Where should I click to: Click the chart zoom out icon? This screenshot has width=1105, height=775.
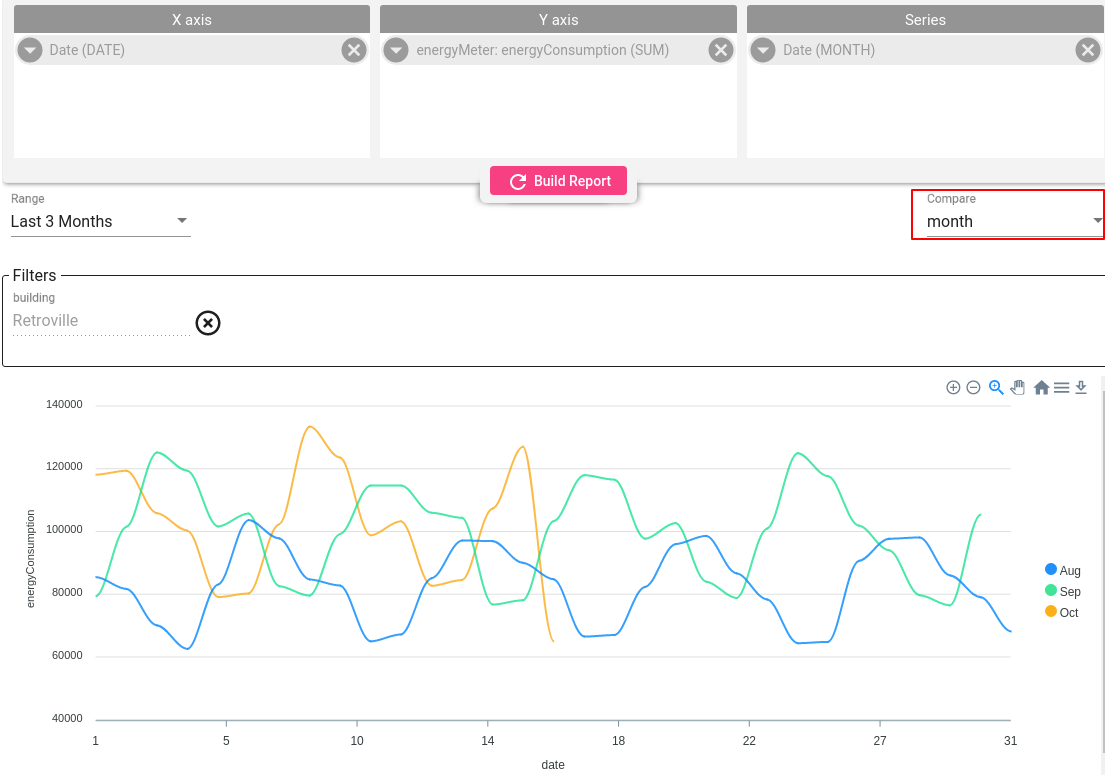[973, 388]
